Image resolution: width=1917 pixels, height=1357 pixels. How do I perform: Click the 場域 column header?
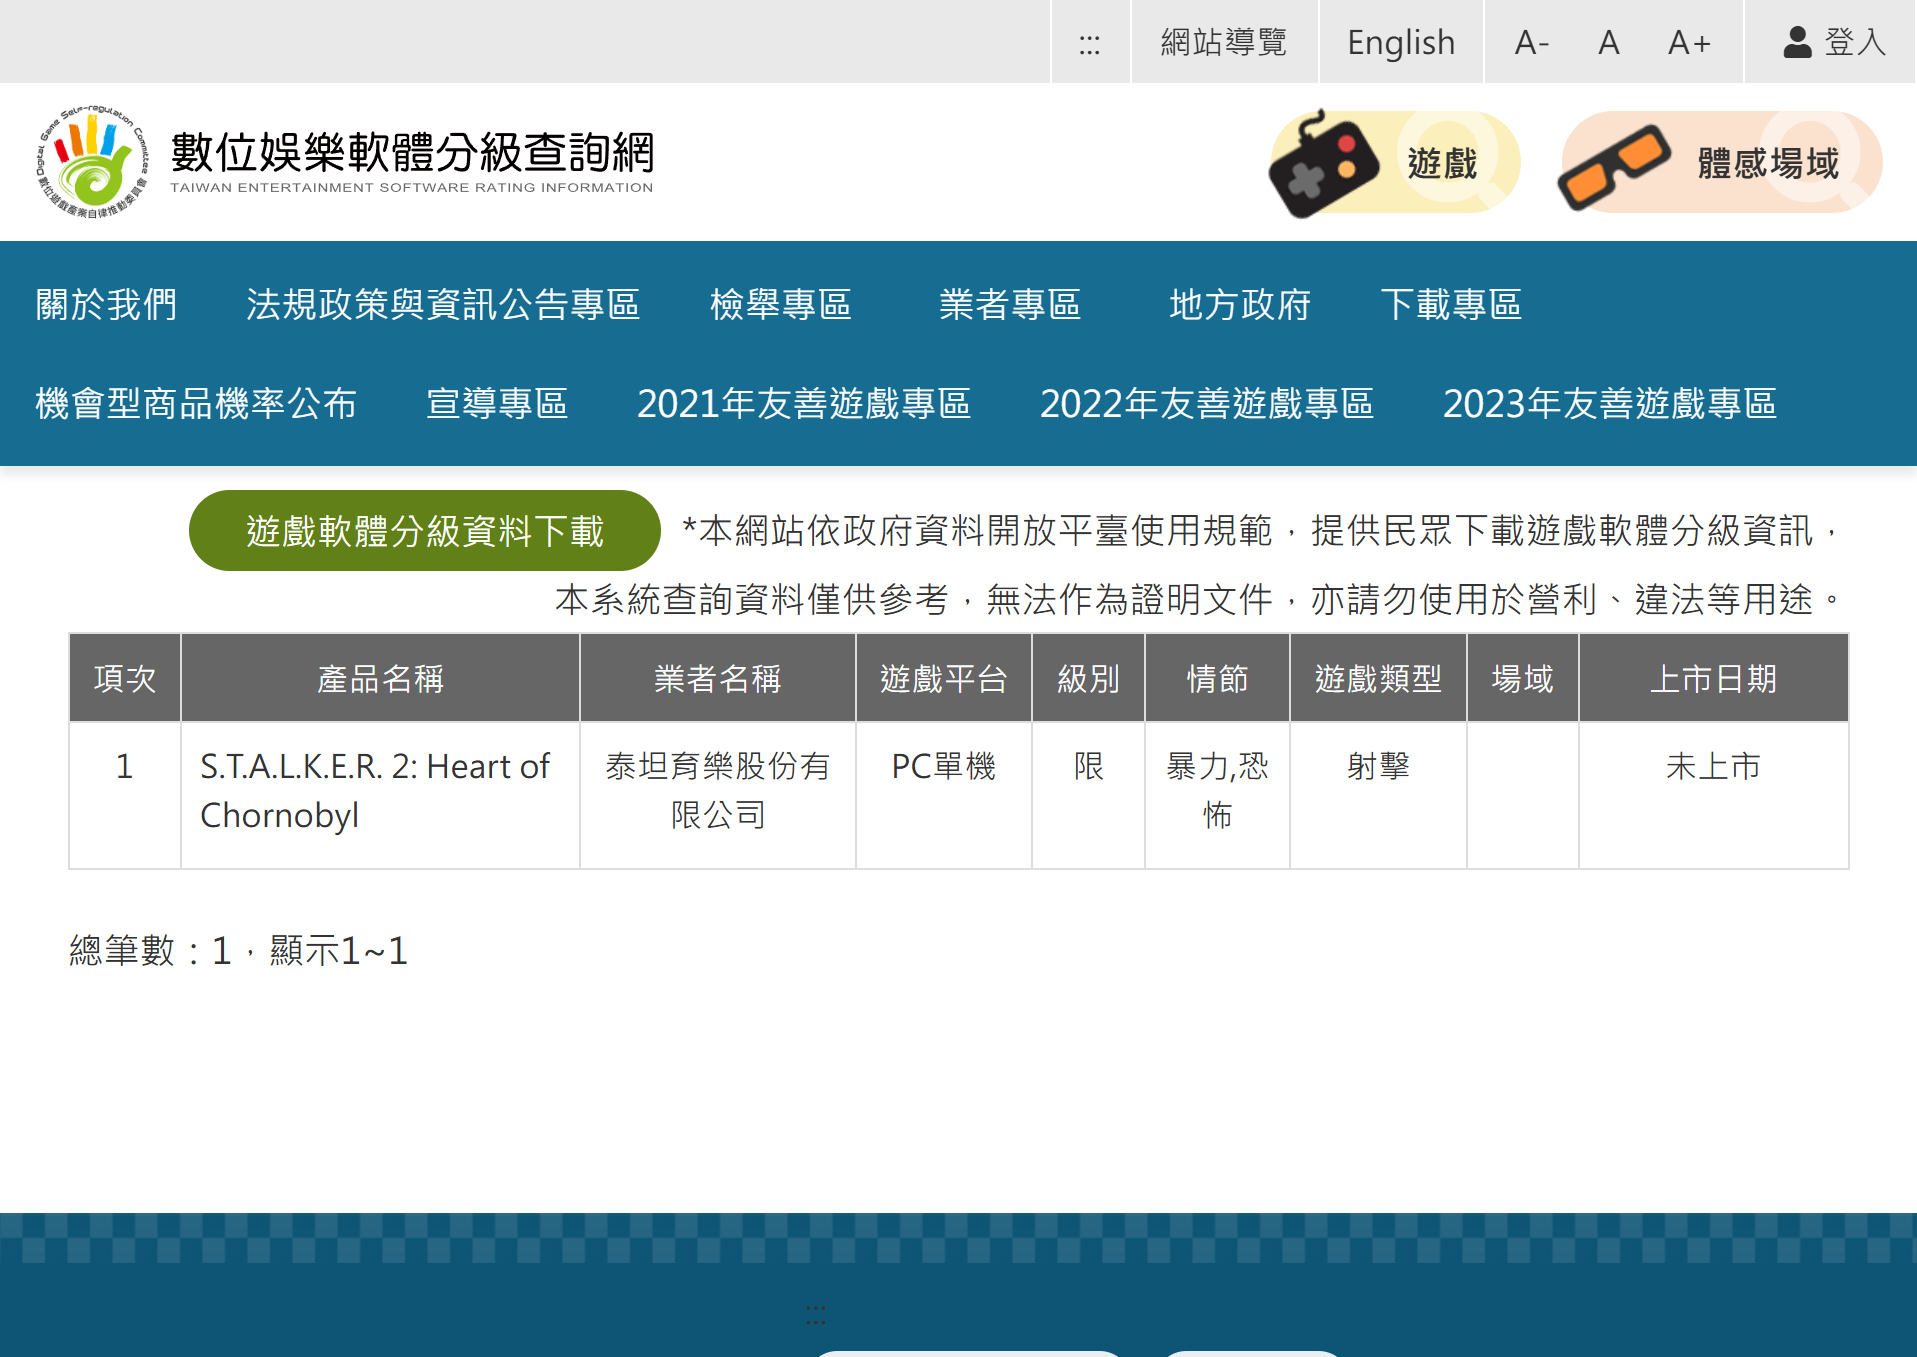click(x=1522, y=678)
